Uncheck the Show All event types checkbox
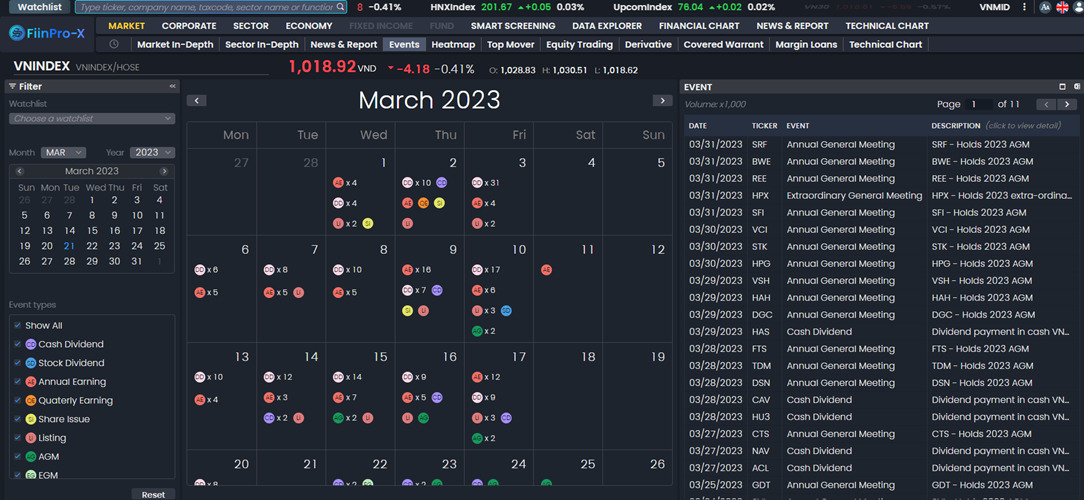 pos(17,325)
